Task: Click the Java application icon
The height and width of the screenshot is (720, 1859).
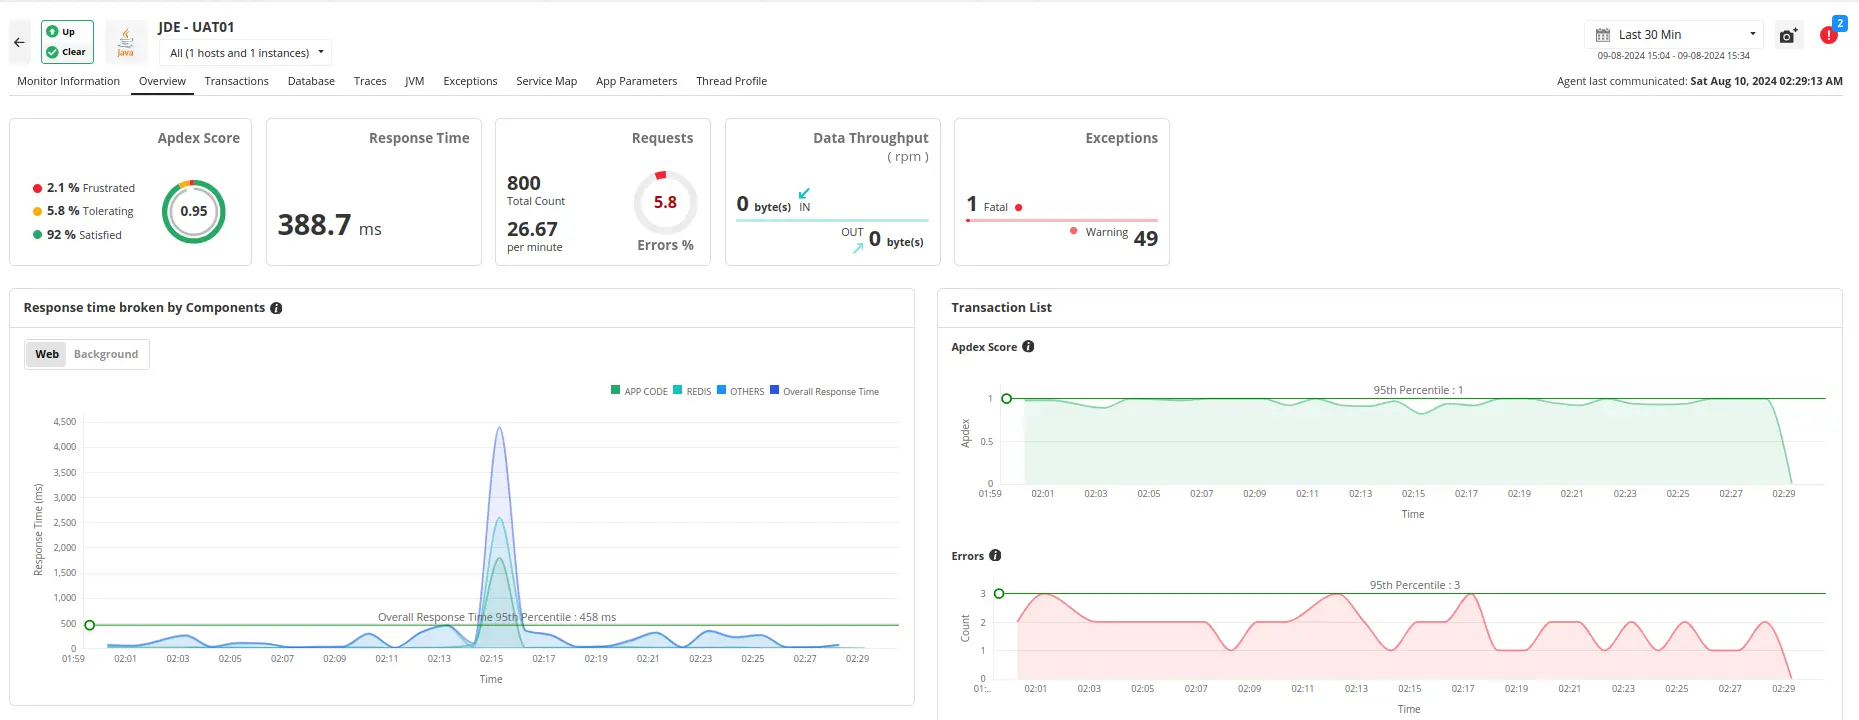Action: coord(126,42)
